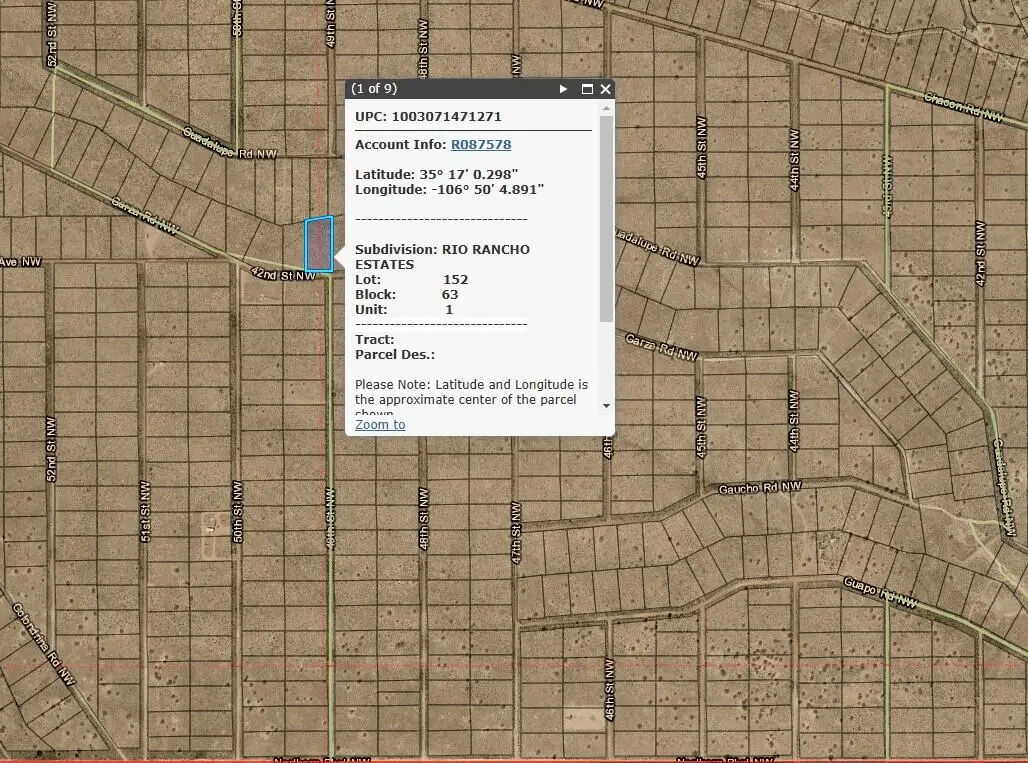Viewport: 1028px width, 763px height.
Task: Close the parcel information popup
Action: point(605,88)
